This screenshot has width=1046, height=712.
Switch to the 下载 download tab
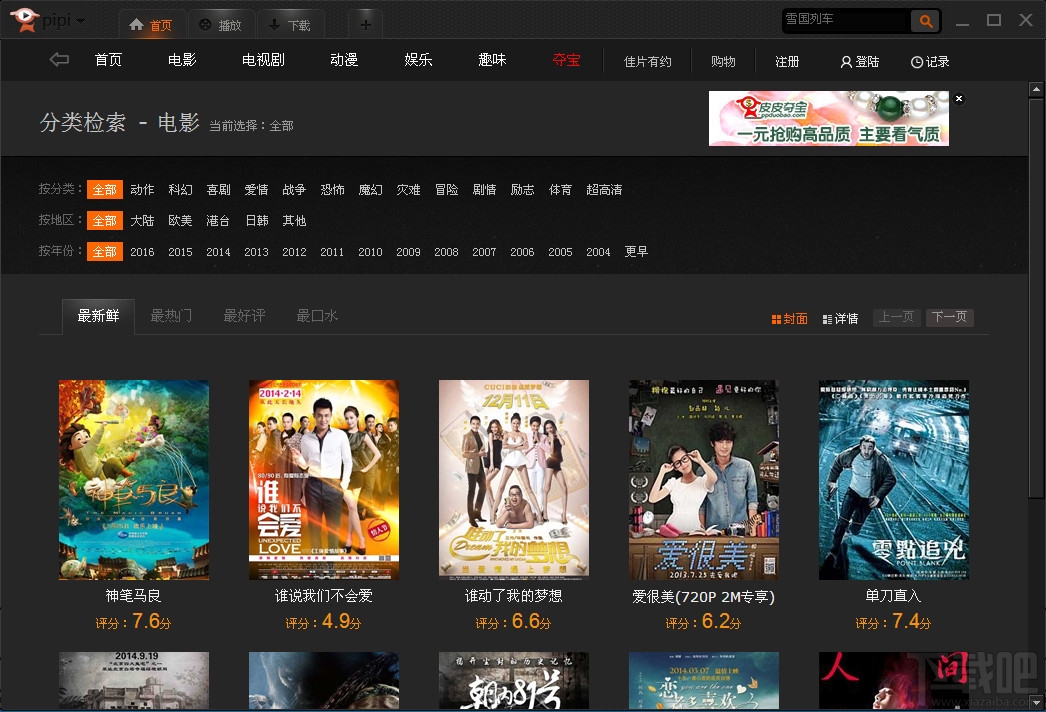(x=291, y=25)
